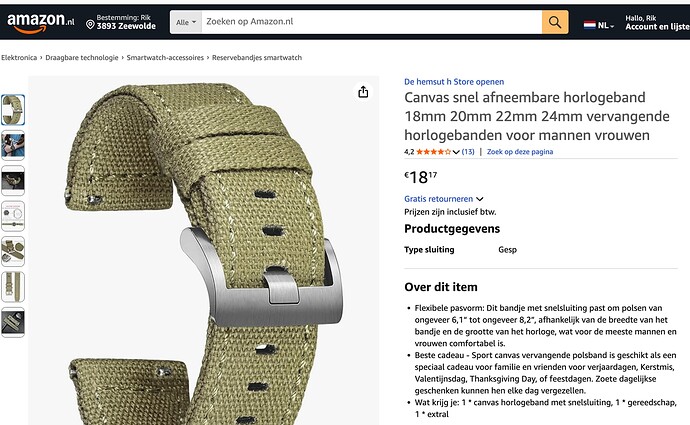Select the first green watchband thumbnail

[13, 110]
